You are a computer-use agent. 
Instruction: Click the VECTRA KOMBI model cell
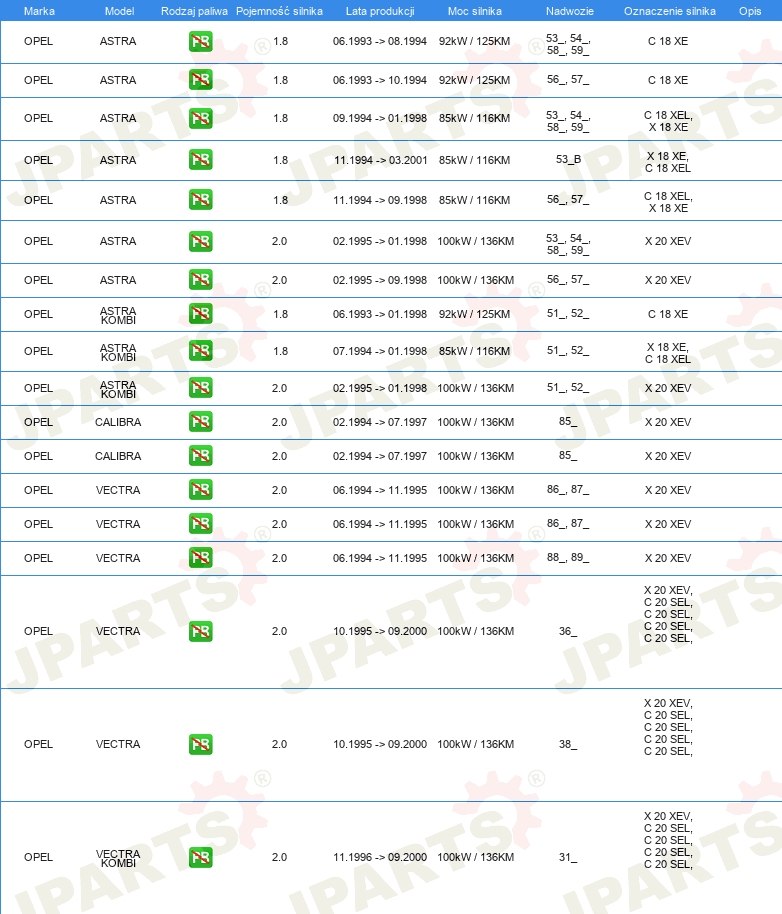coord(118,858)
